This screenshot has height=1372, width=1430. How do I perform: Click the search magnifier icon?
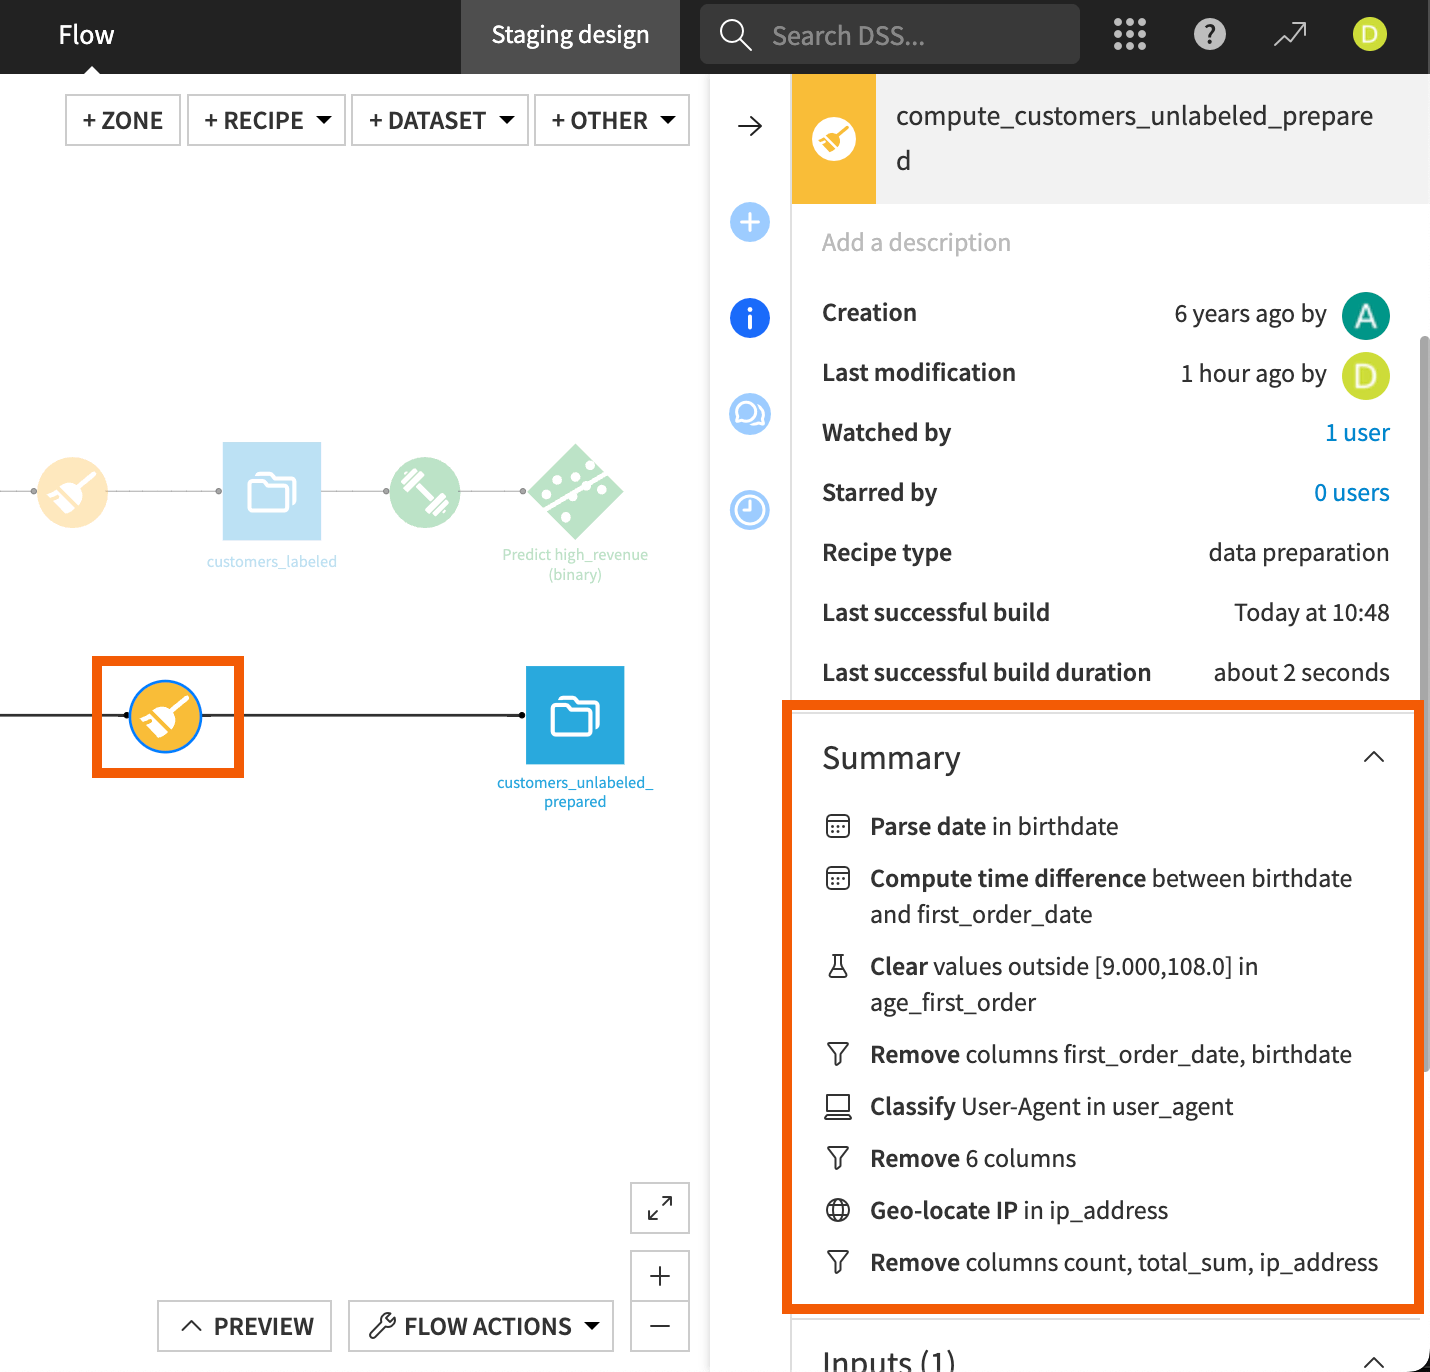click(x=735, y=35)
